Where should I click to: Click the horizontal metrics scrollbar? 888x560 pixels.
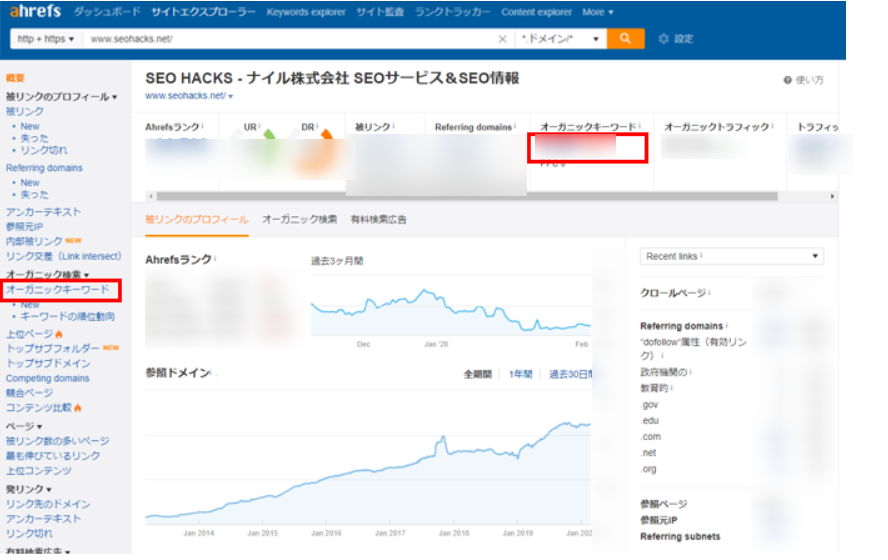[x=467, y=196]
